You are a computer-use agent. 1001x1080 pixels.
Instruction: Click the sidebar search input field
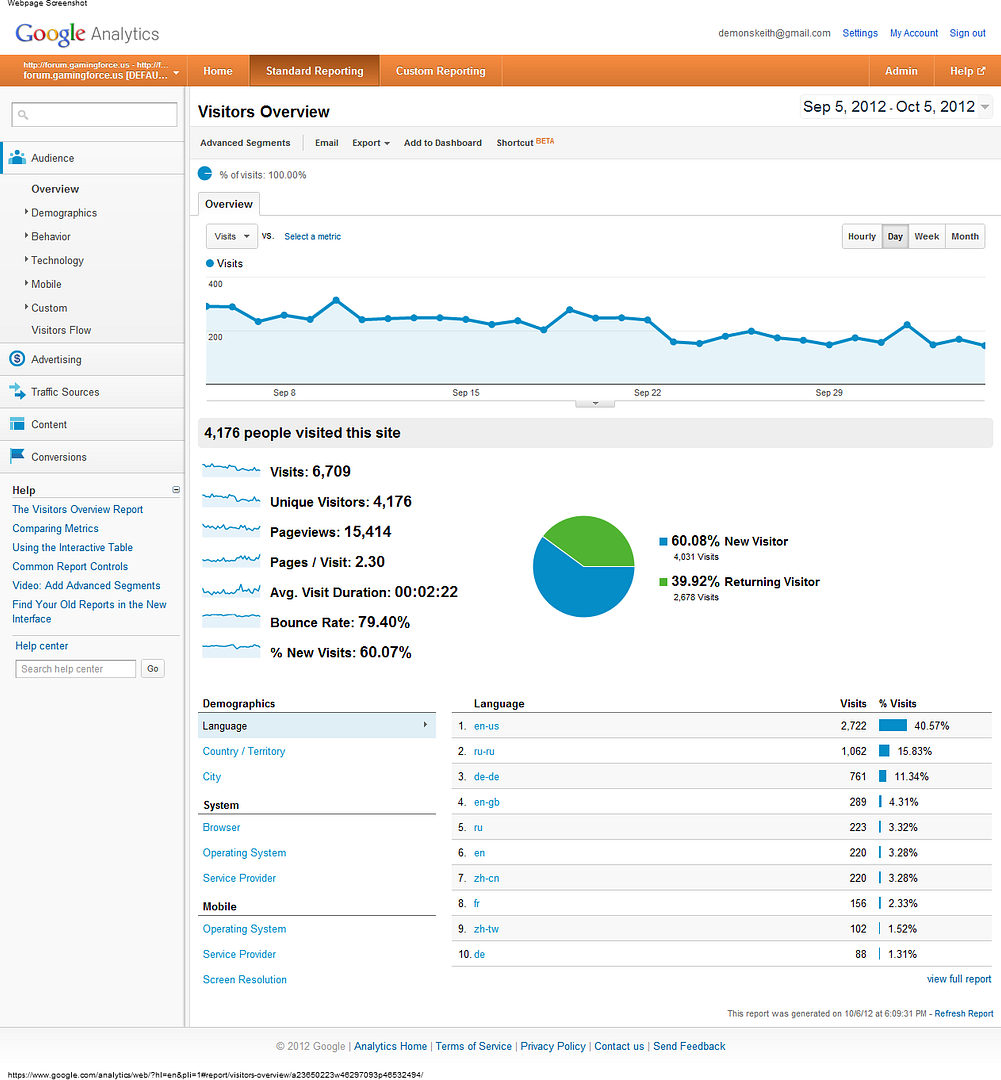click(x=94, y=115)
